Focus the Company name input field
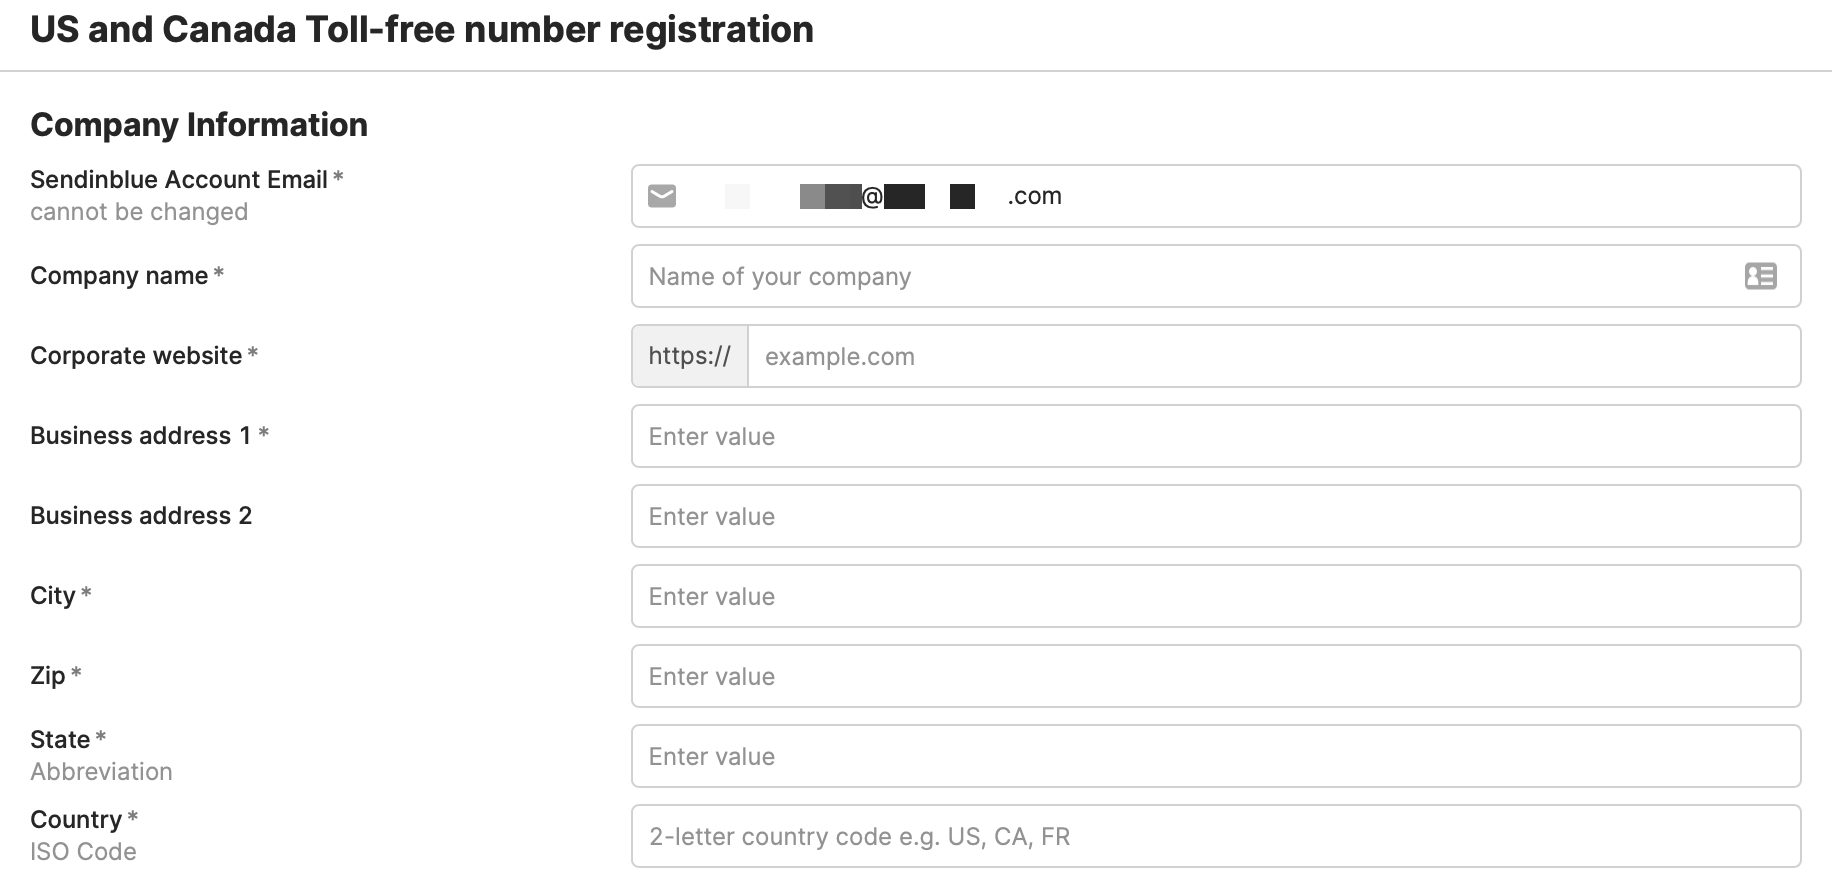 (1180, 276)
